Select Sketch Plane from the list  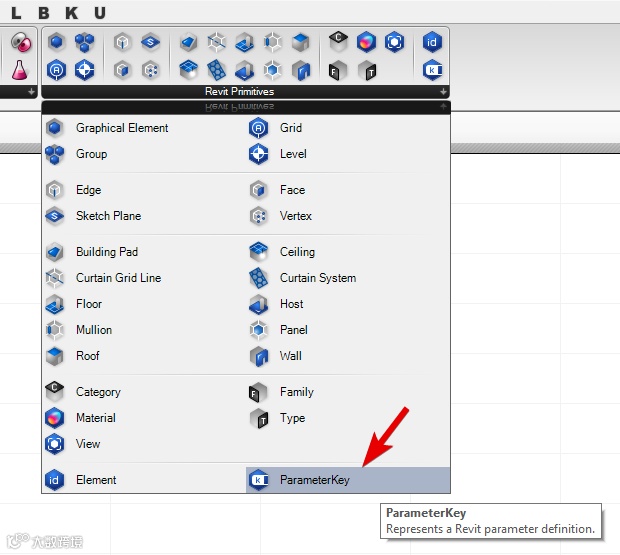[144, 216]
